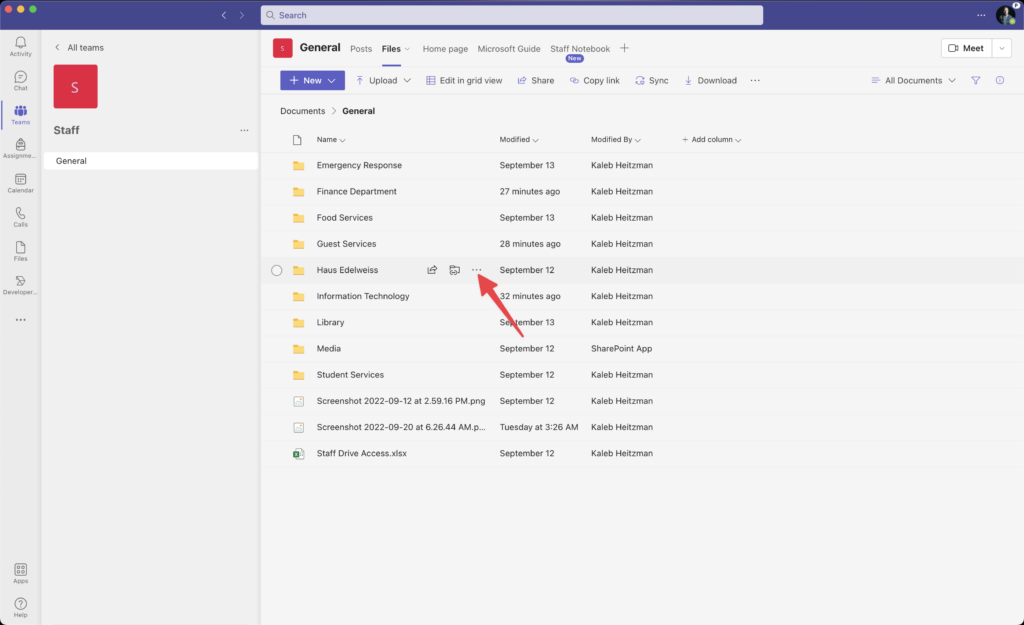The image size is (1024, 625).
Task: Go forward with the navigation arrow
Action: [242, 15]
